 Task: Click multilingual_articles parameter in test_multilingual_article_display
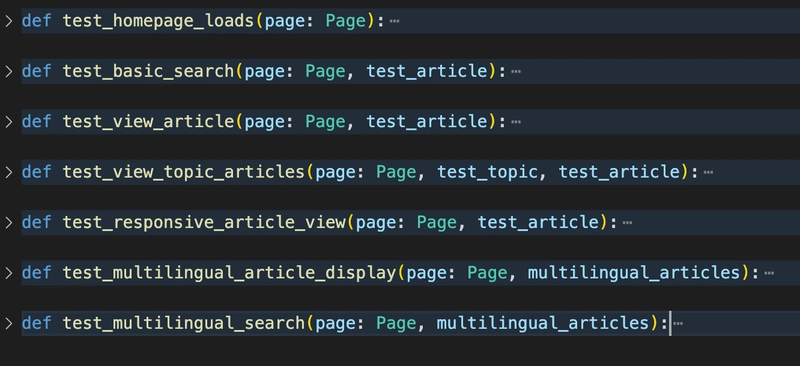(634, 273)
